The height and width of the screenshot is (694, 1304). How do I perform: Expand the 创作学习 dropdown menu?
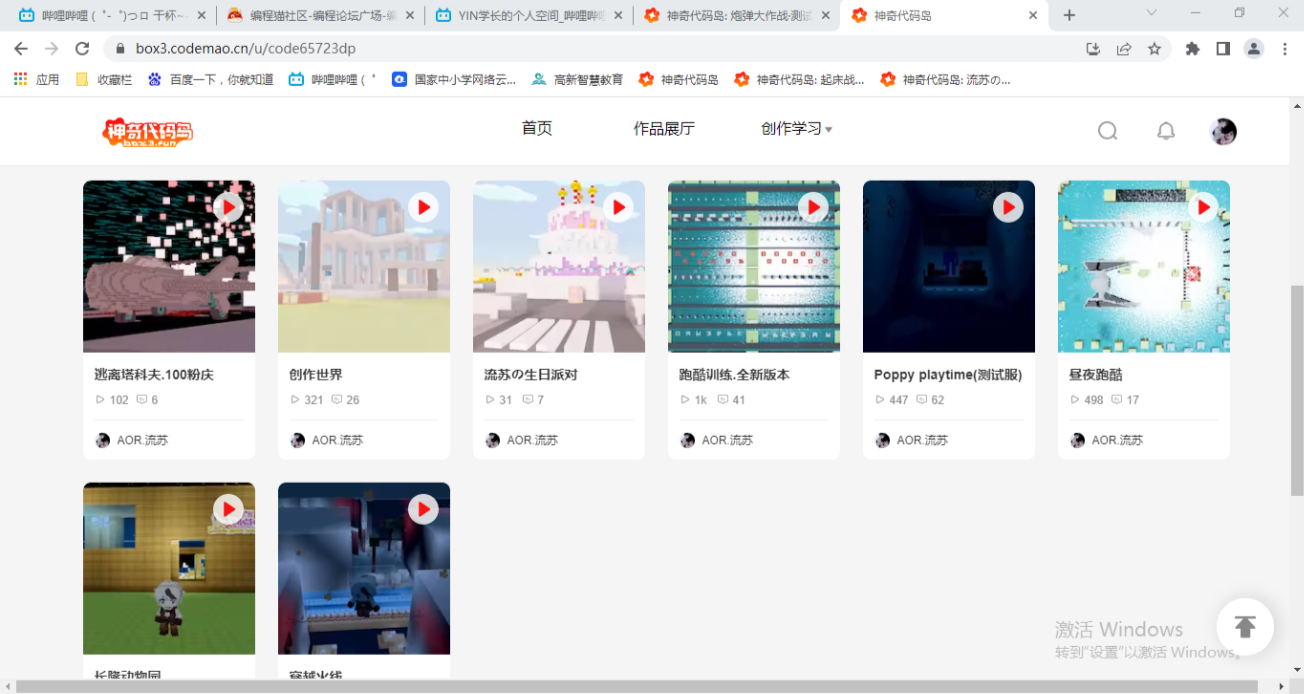click(x=796, y=129)
